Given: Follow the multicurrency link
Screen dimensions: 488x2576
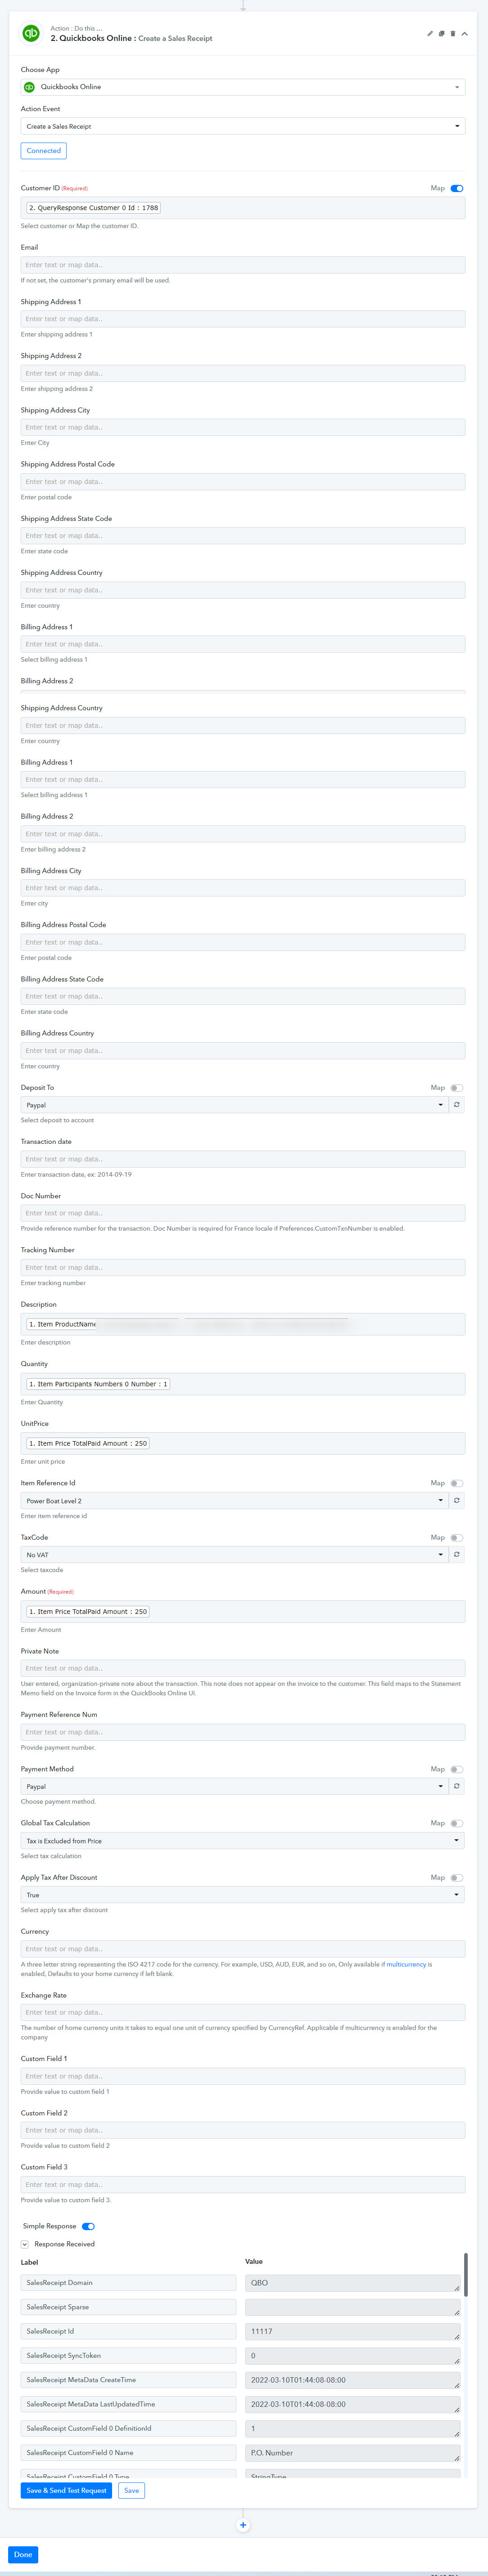Looking at the screenshot, I should point(407,1964).
